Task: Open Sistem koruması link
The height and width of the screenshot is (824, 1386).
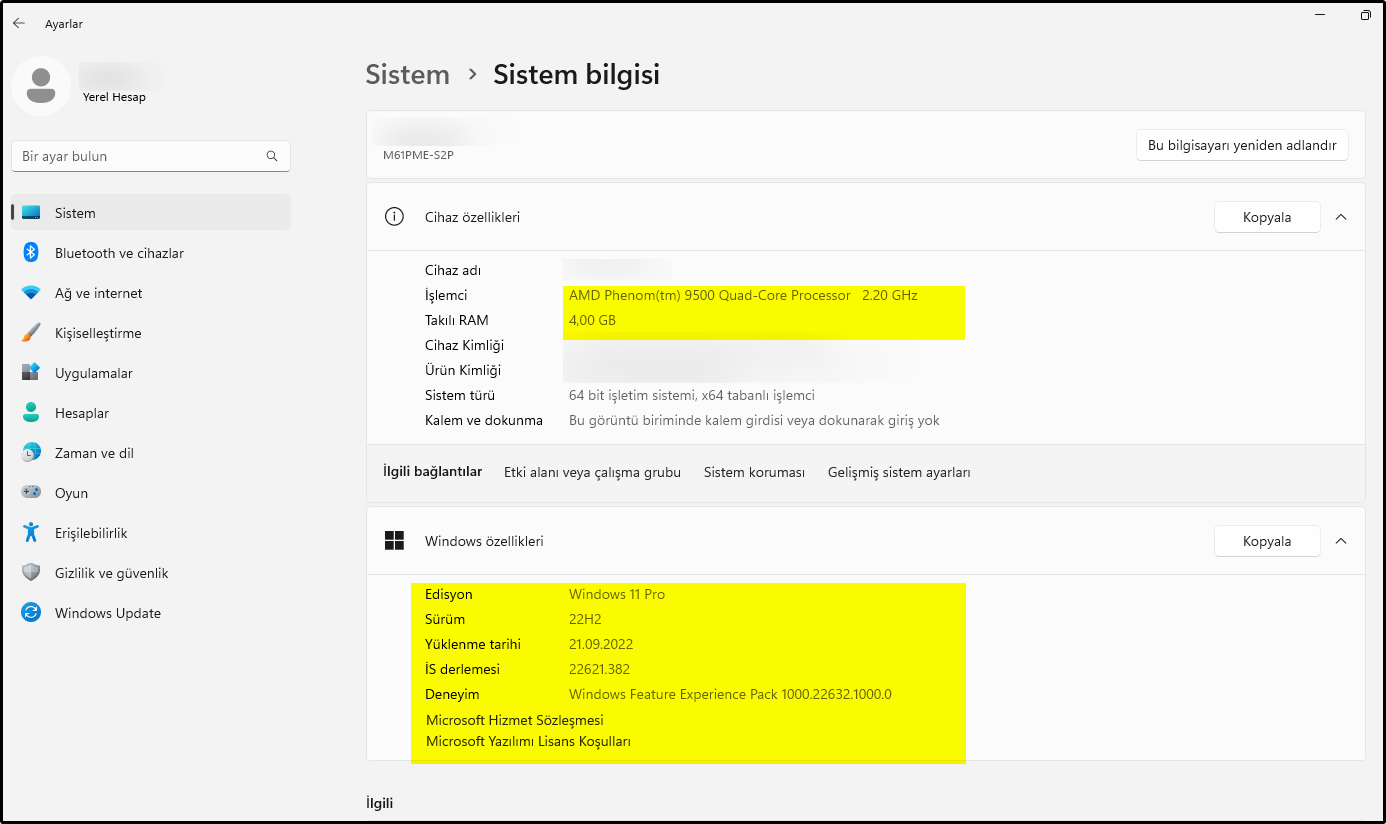Action: tap(754, 472)
